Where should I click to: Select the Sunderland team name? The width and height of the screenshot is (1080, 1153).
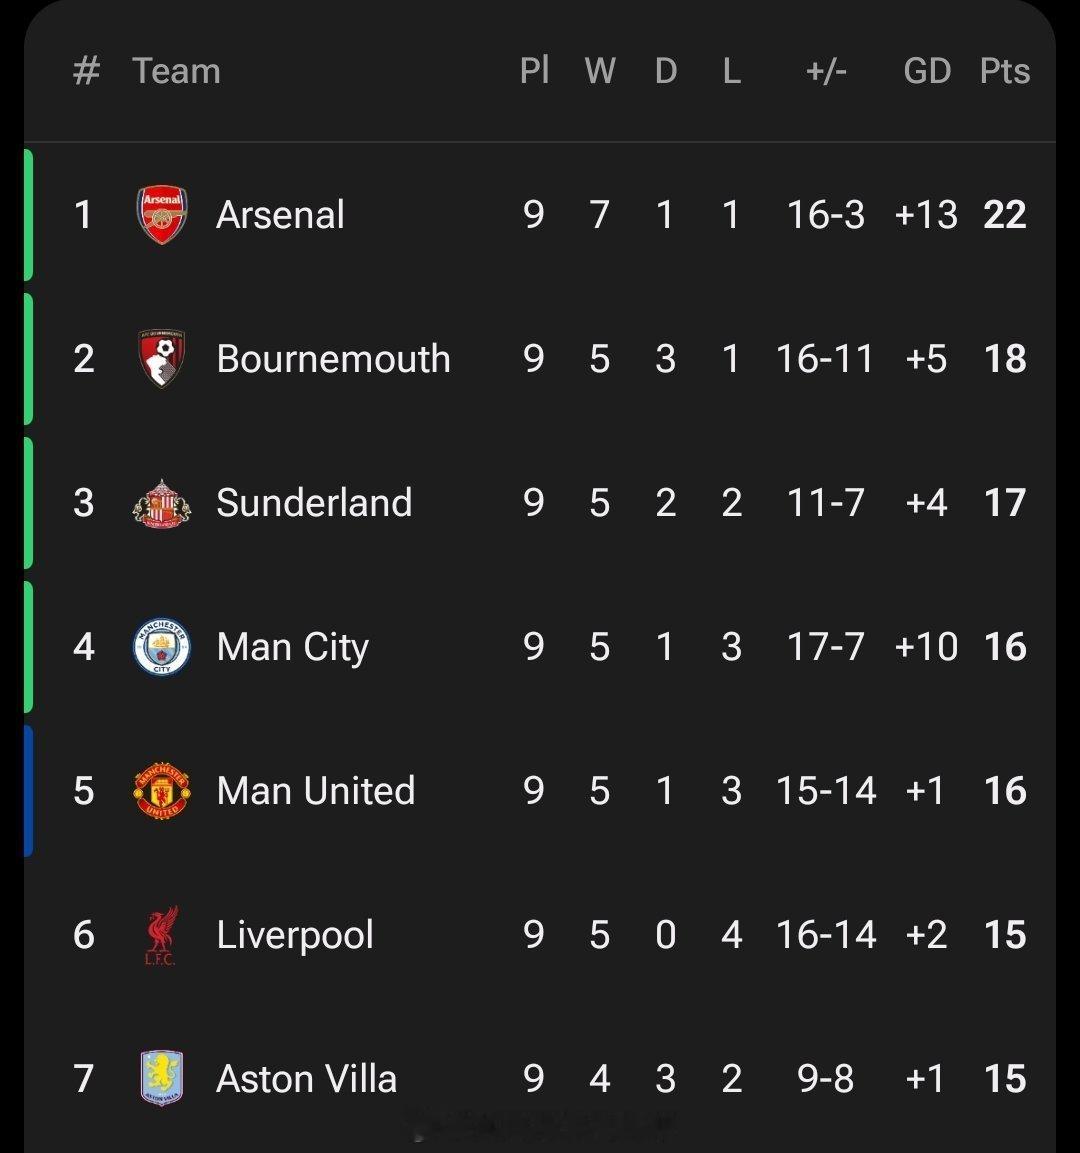click(x=314, y=503)
